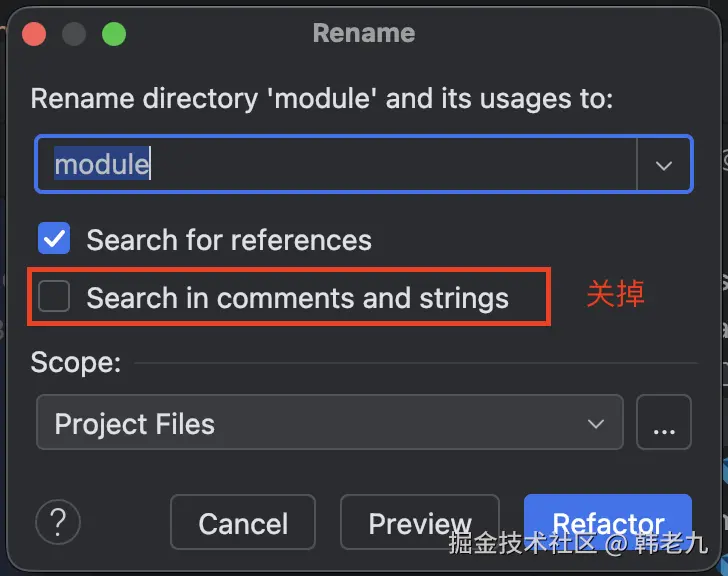Click the 'Search for references' label text
The width and height of the screenshot is (728, 576).
tap(229, 240)
